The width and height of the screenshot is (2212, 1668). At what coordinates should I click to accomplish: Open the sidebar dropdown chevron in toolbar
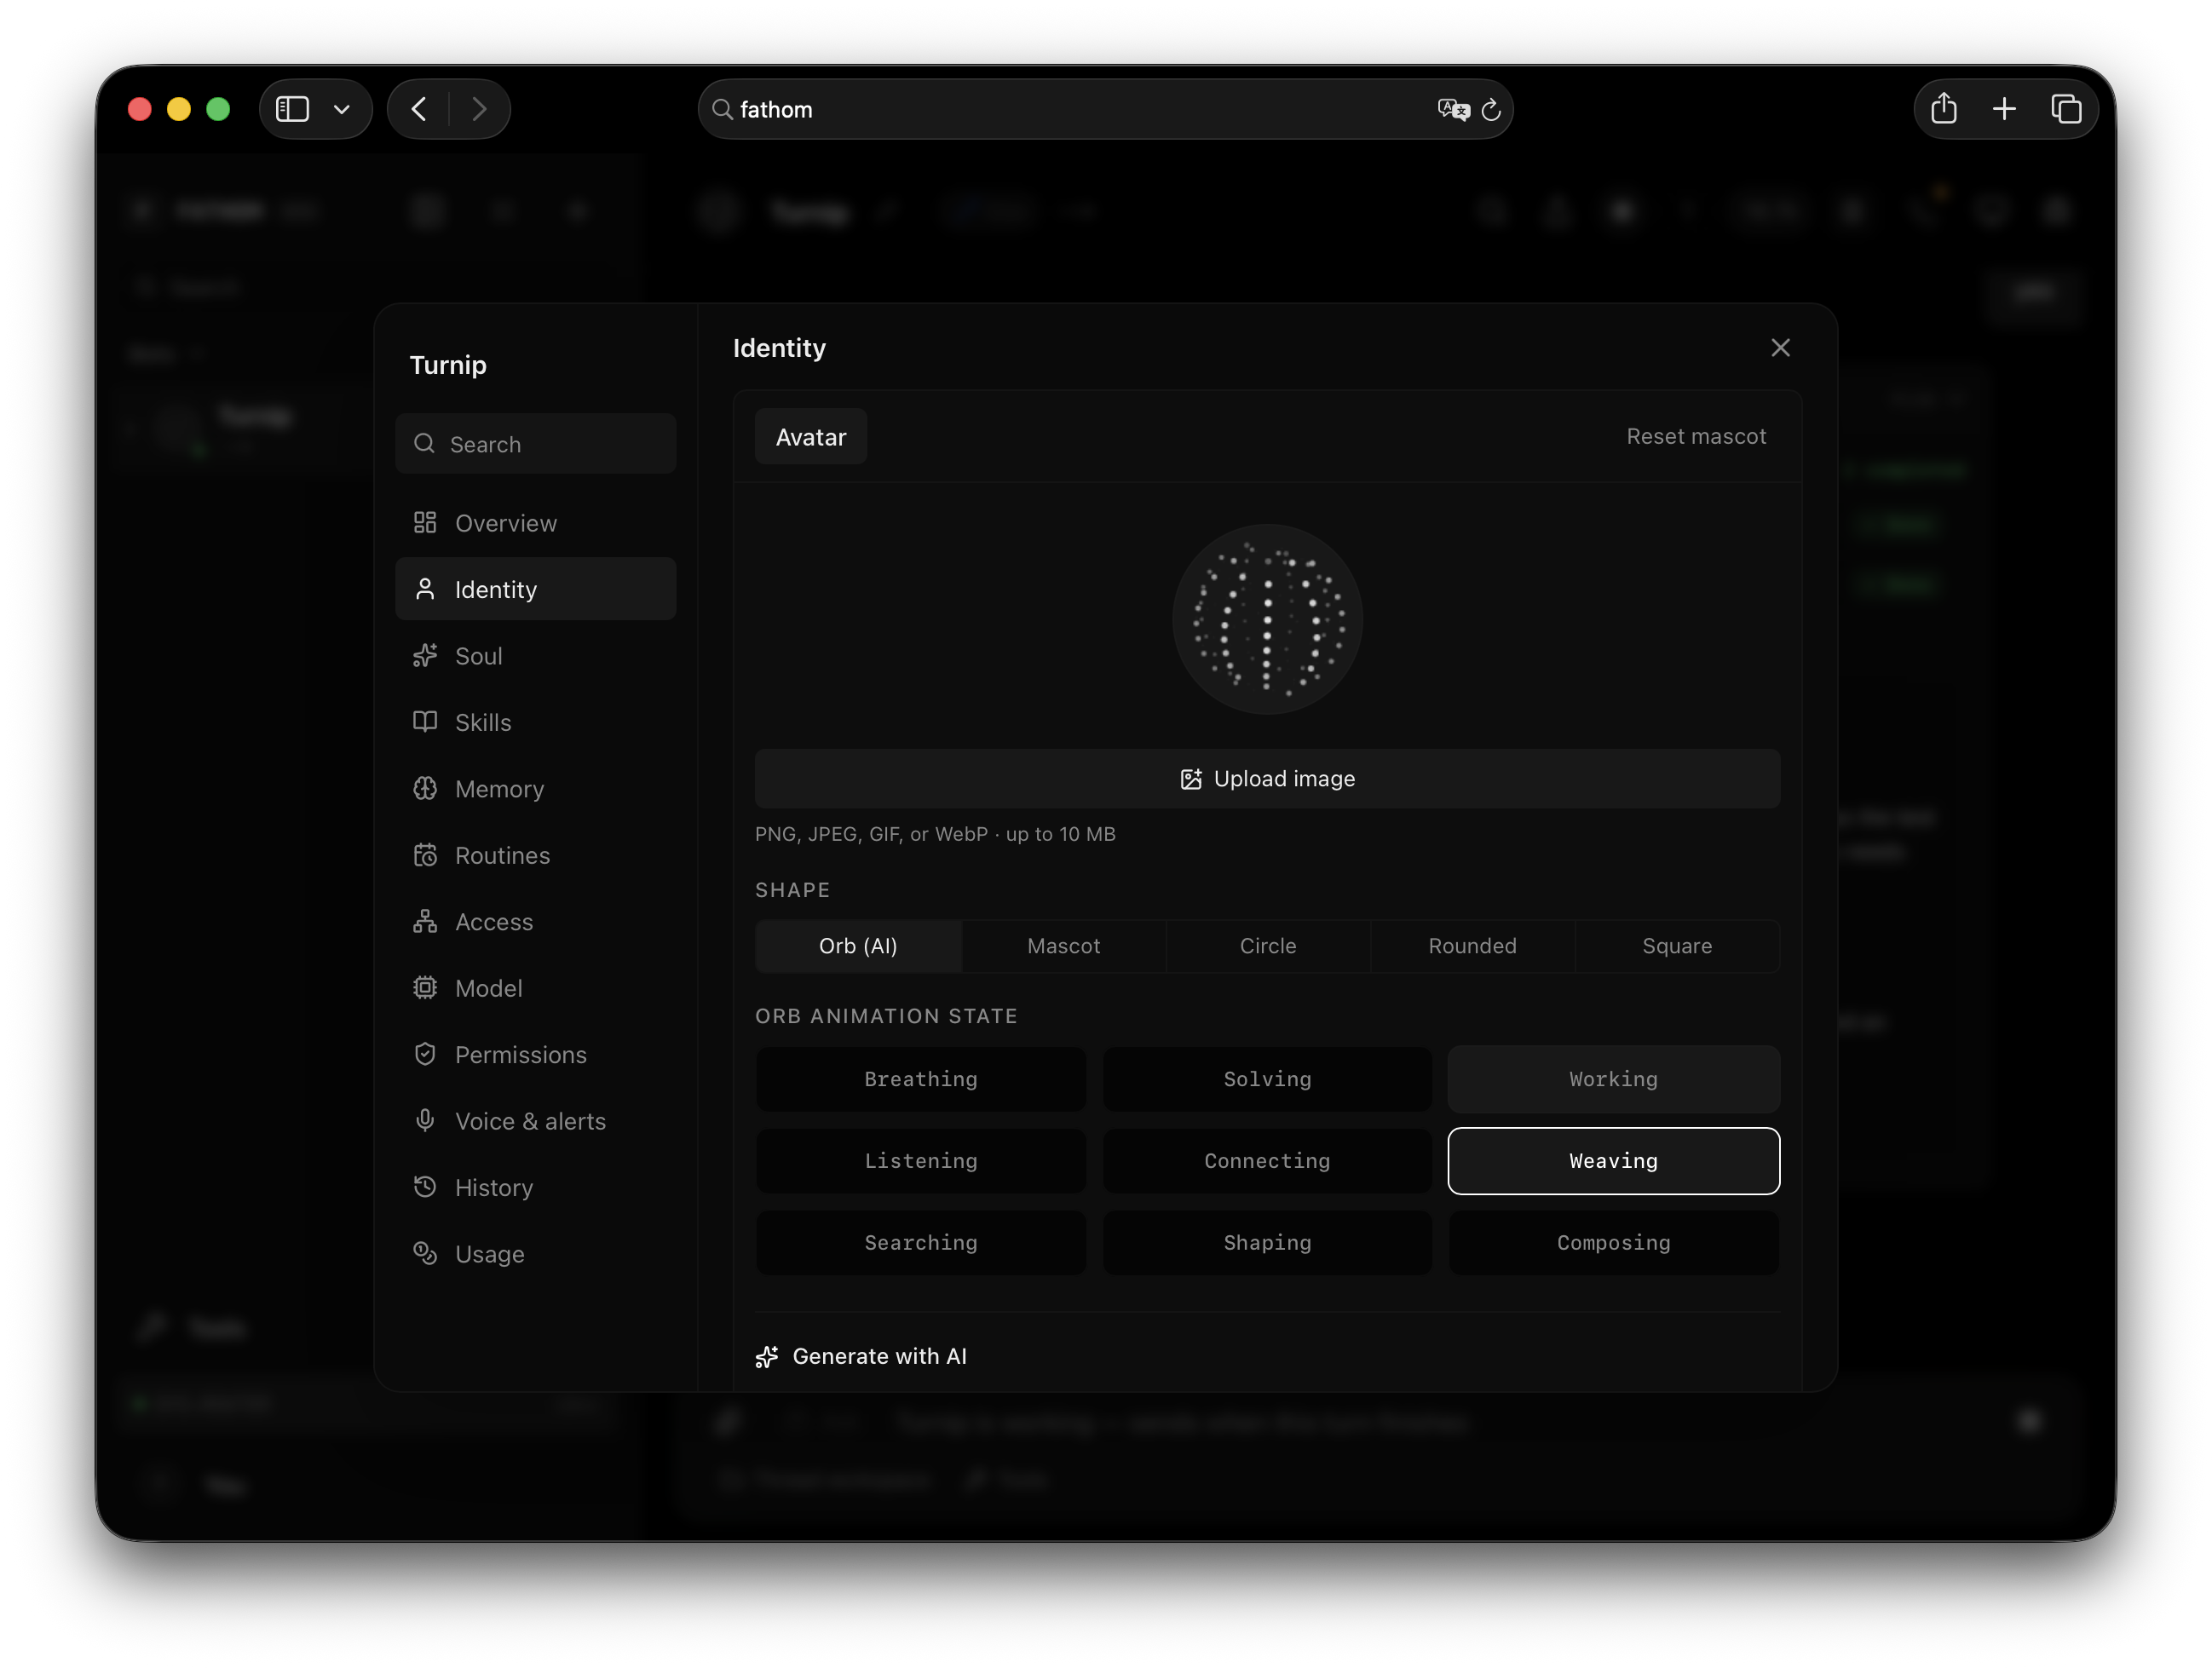(x=342, y=109)
